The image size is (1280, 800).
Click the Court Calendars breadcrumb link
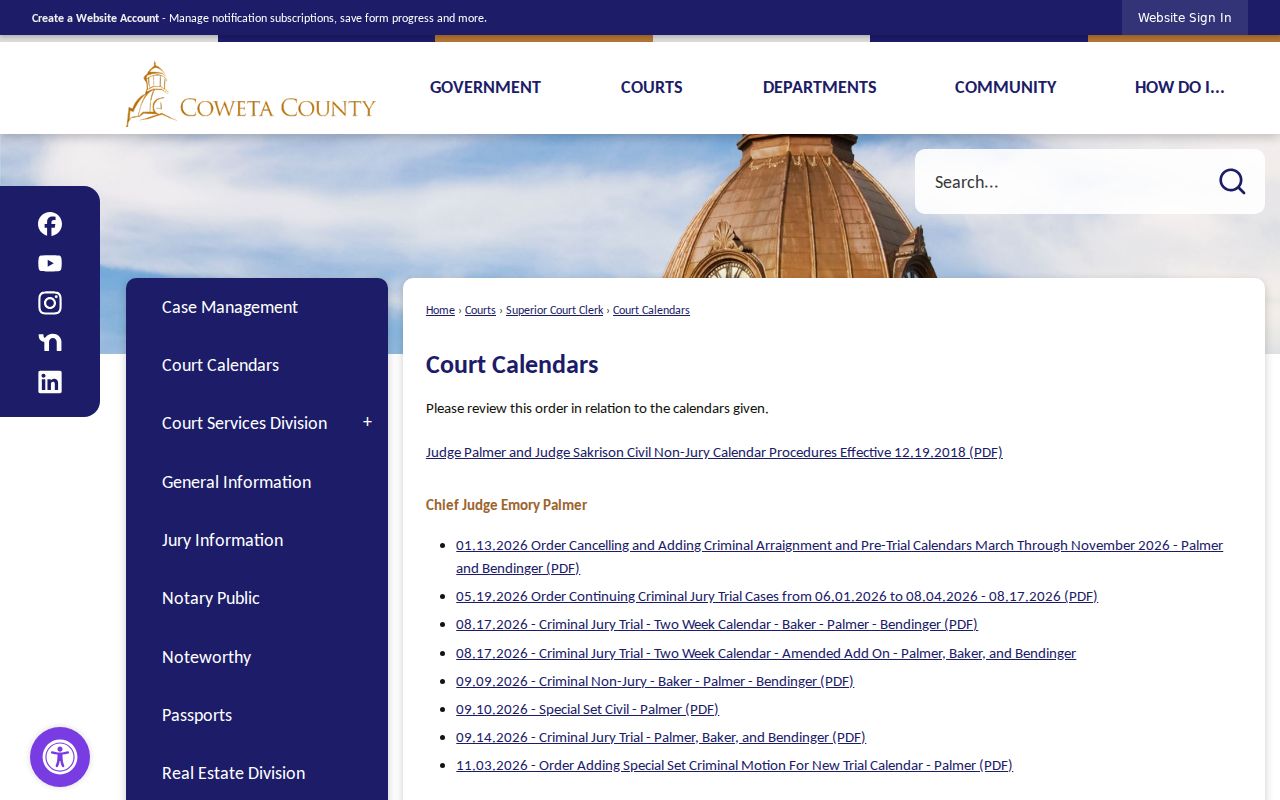[x=651, y=310]
